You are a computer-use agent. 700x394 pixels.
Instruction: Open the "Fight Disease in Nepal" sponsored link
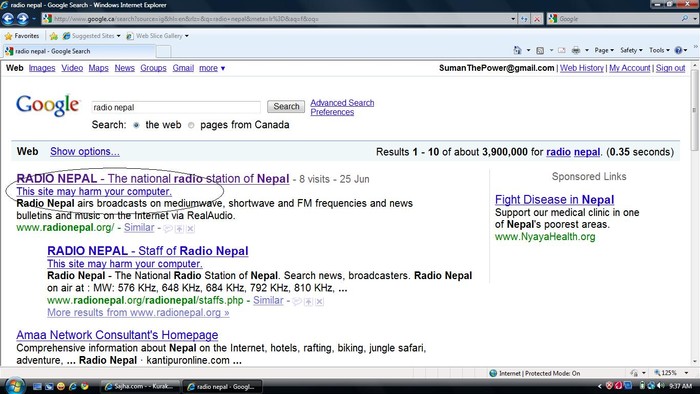[554, 200]
